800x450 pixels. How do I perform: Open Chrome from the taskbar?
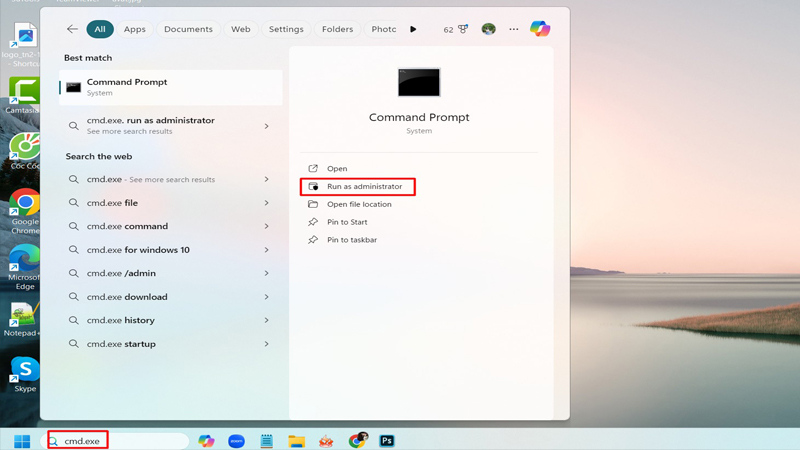pos(358,440)
